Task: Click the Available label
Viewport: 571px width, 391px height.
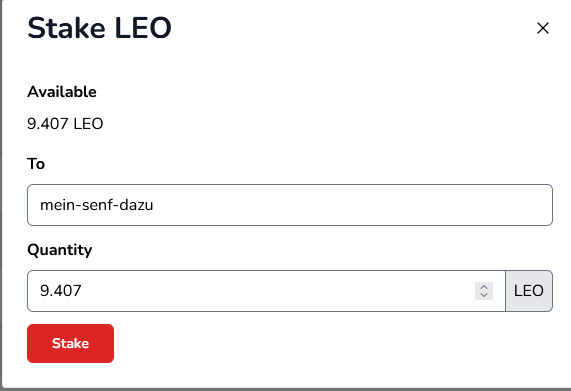Action: tap(62, 92)
